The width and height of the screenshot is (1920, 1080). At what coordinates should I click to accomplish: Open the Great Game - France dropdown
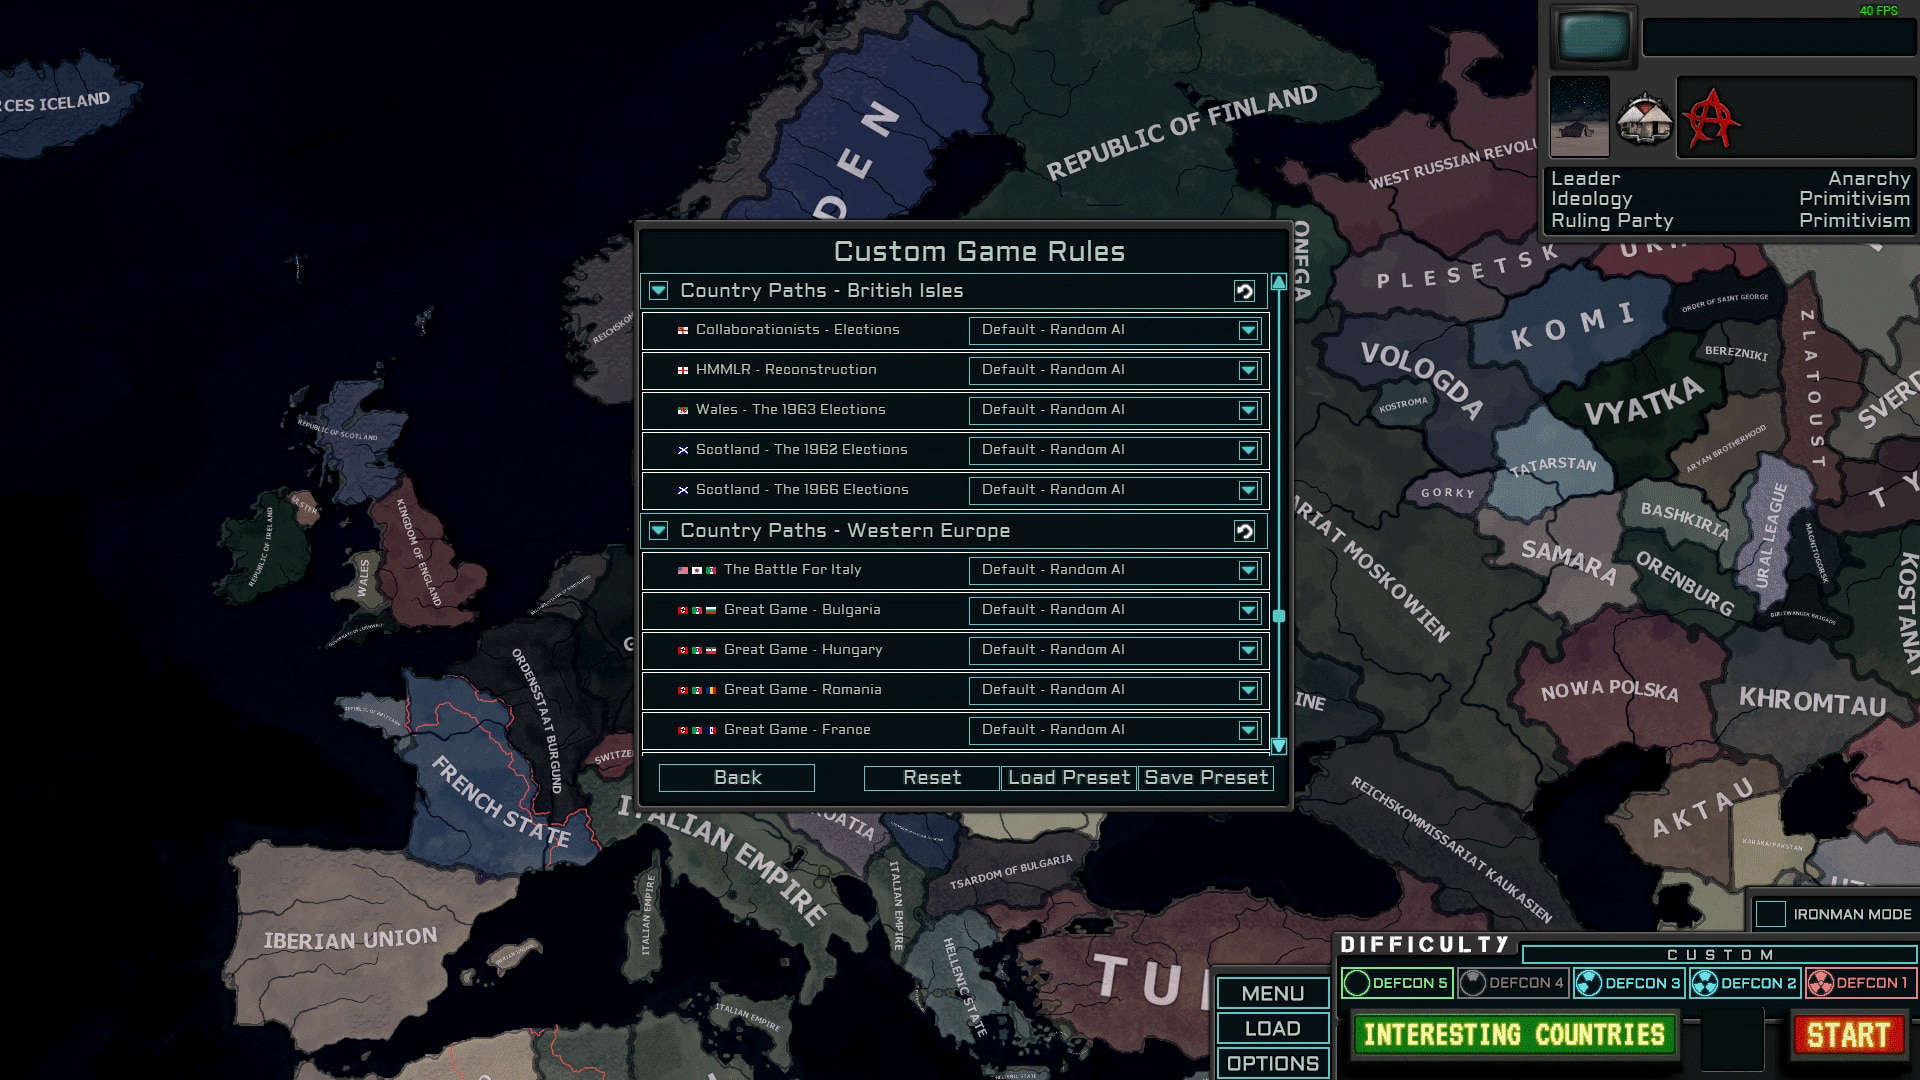pyautogui.click(x=1248, y=730)
